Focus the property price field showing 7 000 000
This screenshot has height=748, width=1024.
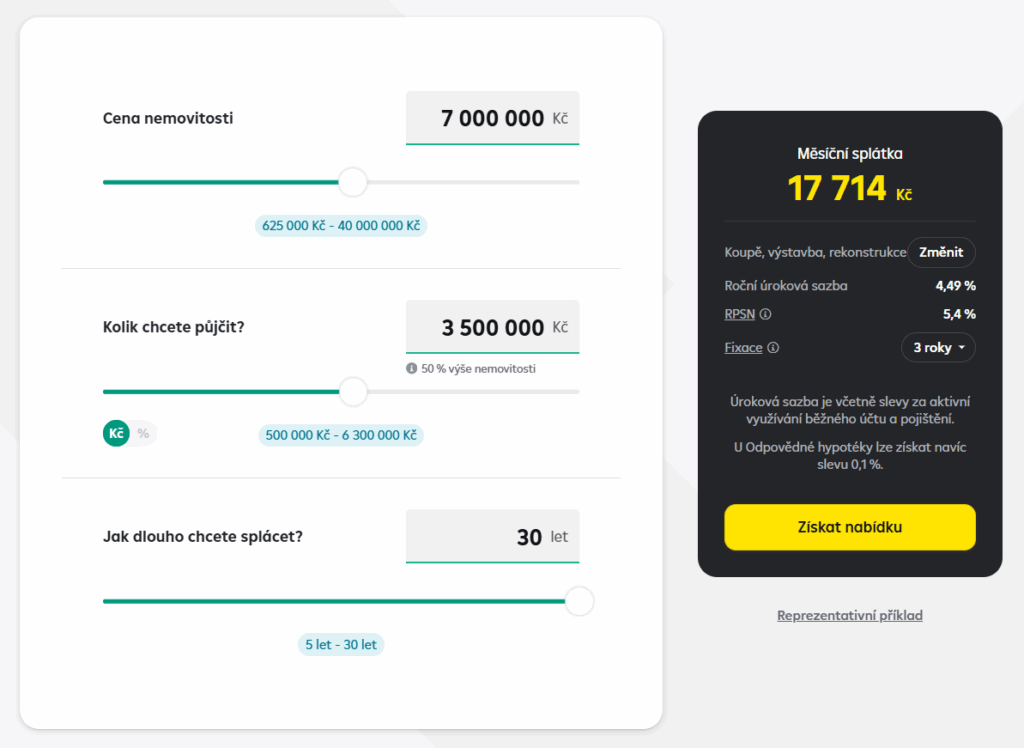pos(492,119)
